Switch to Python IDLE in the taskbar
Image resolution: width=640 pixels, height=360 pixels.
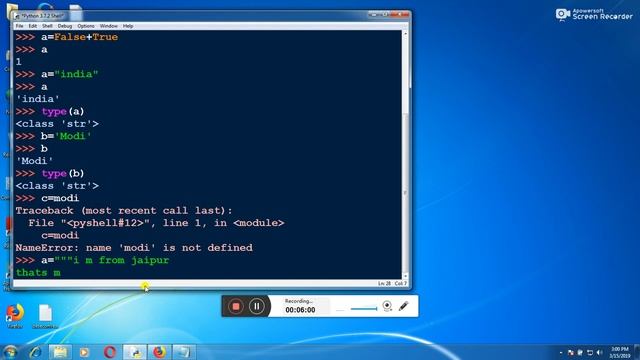click(x=135, y=352)
